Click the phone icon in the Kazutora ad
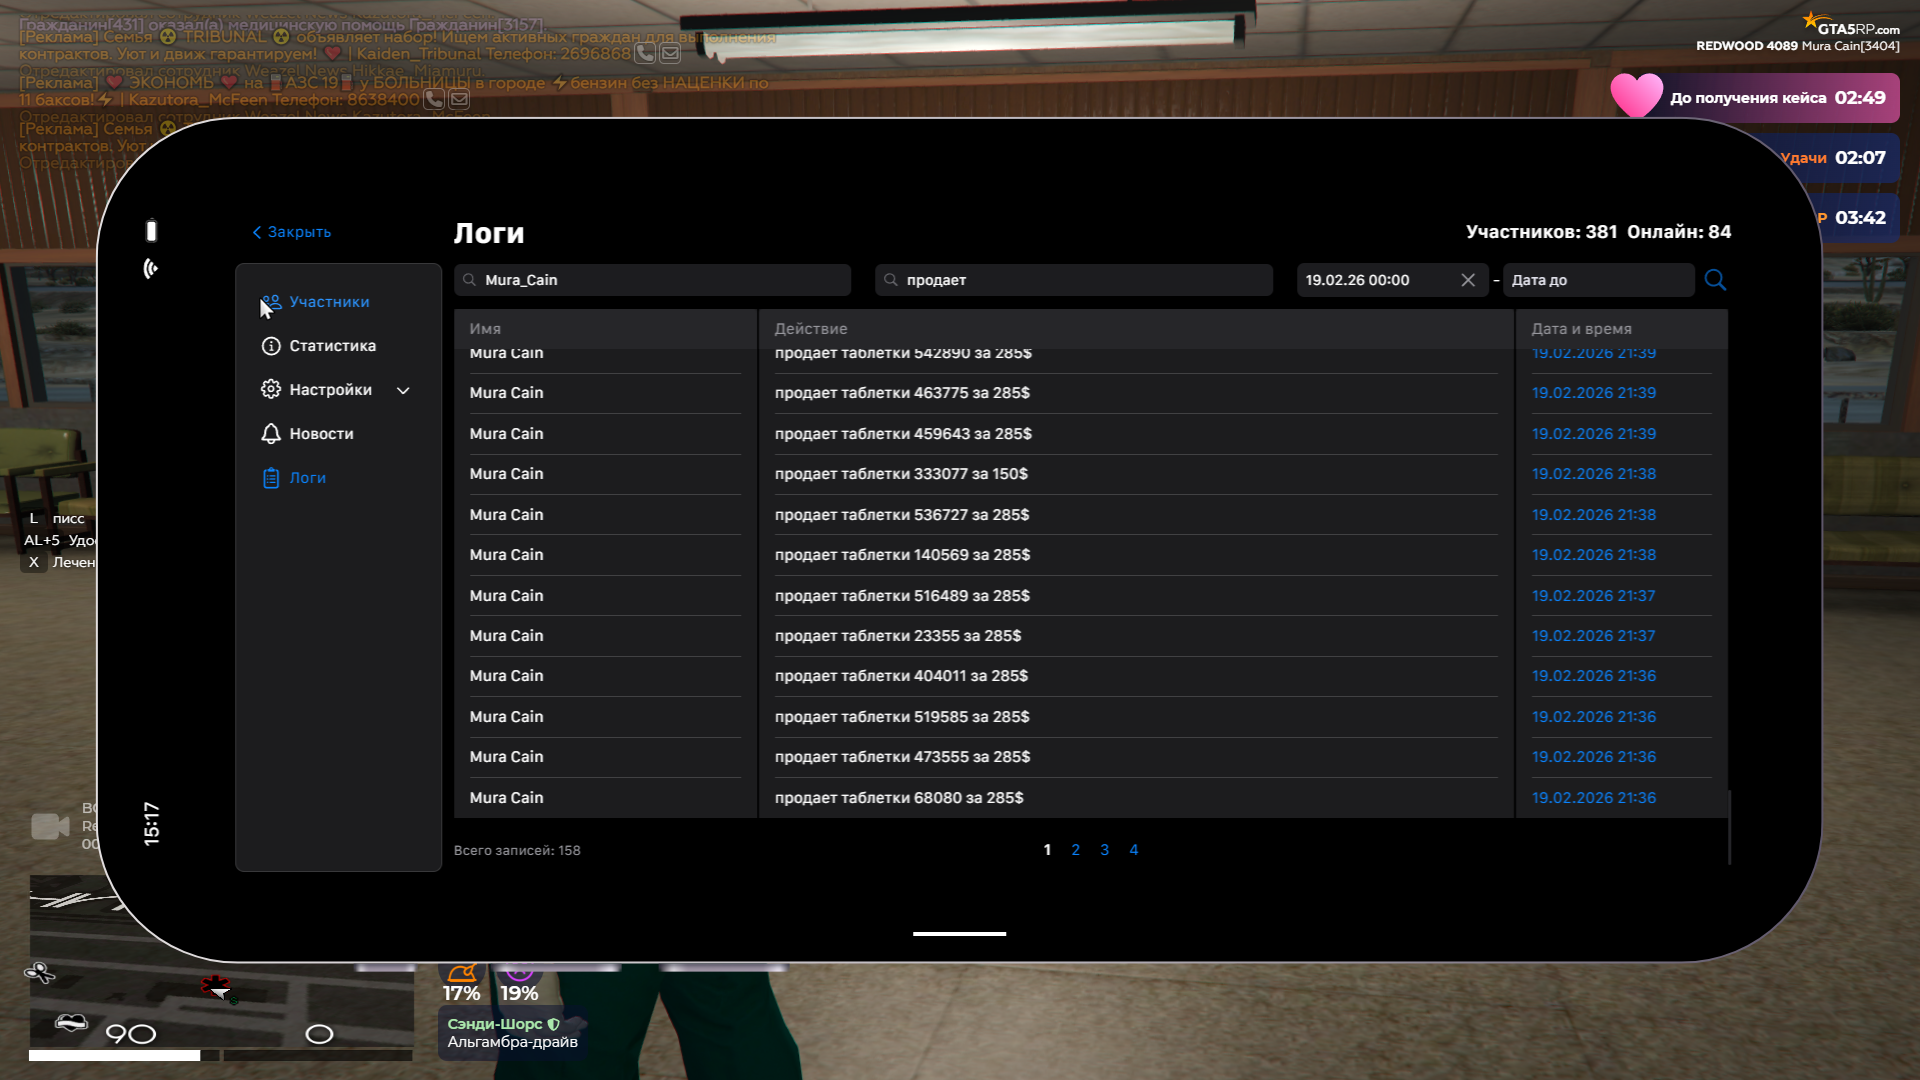Screen dimensions: 1920x1080 point(434,99)
